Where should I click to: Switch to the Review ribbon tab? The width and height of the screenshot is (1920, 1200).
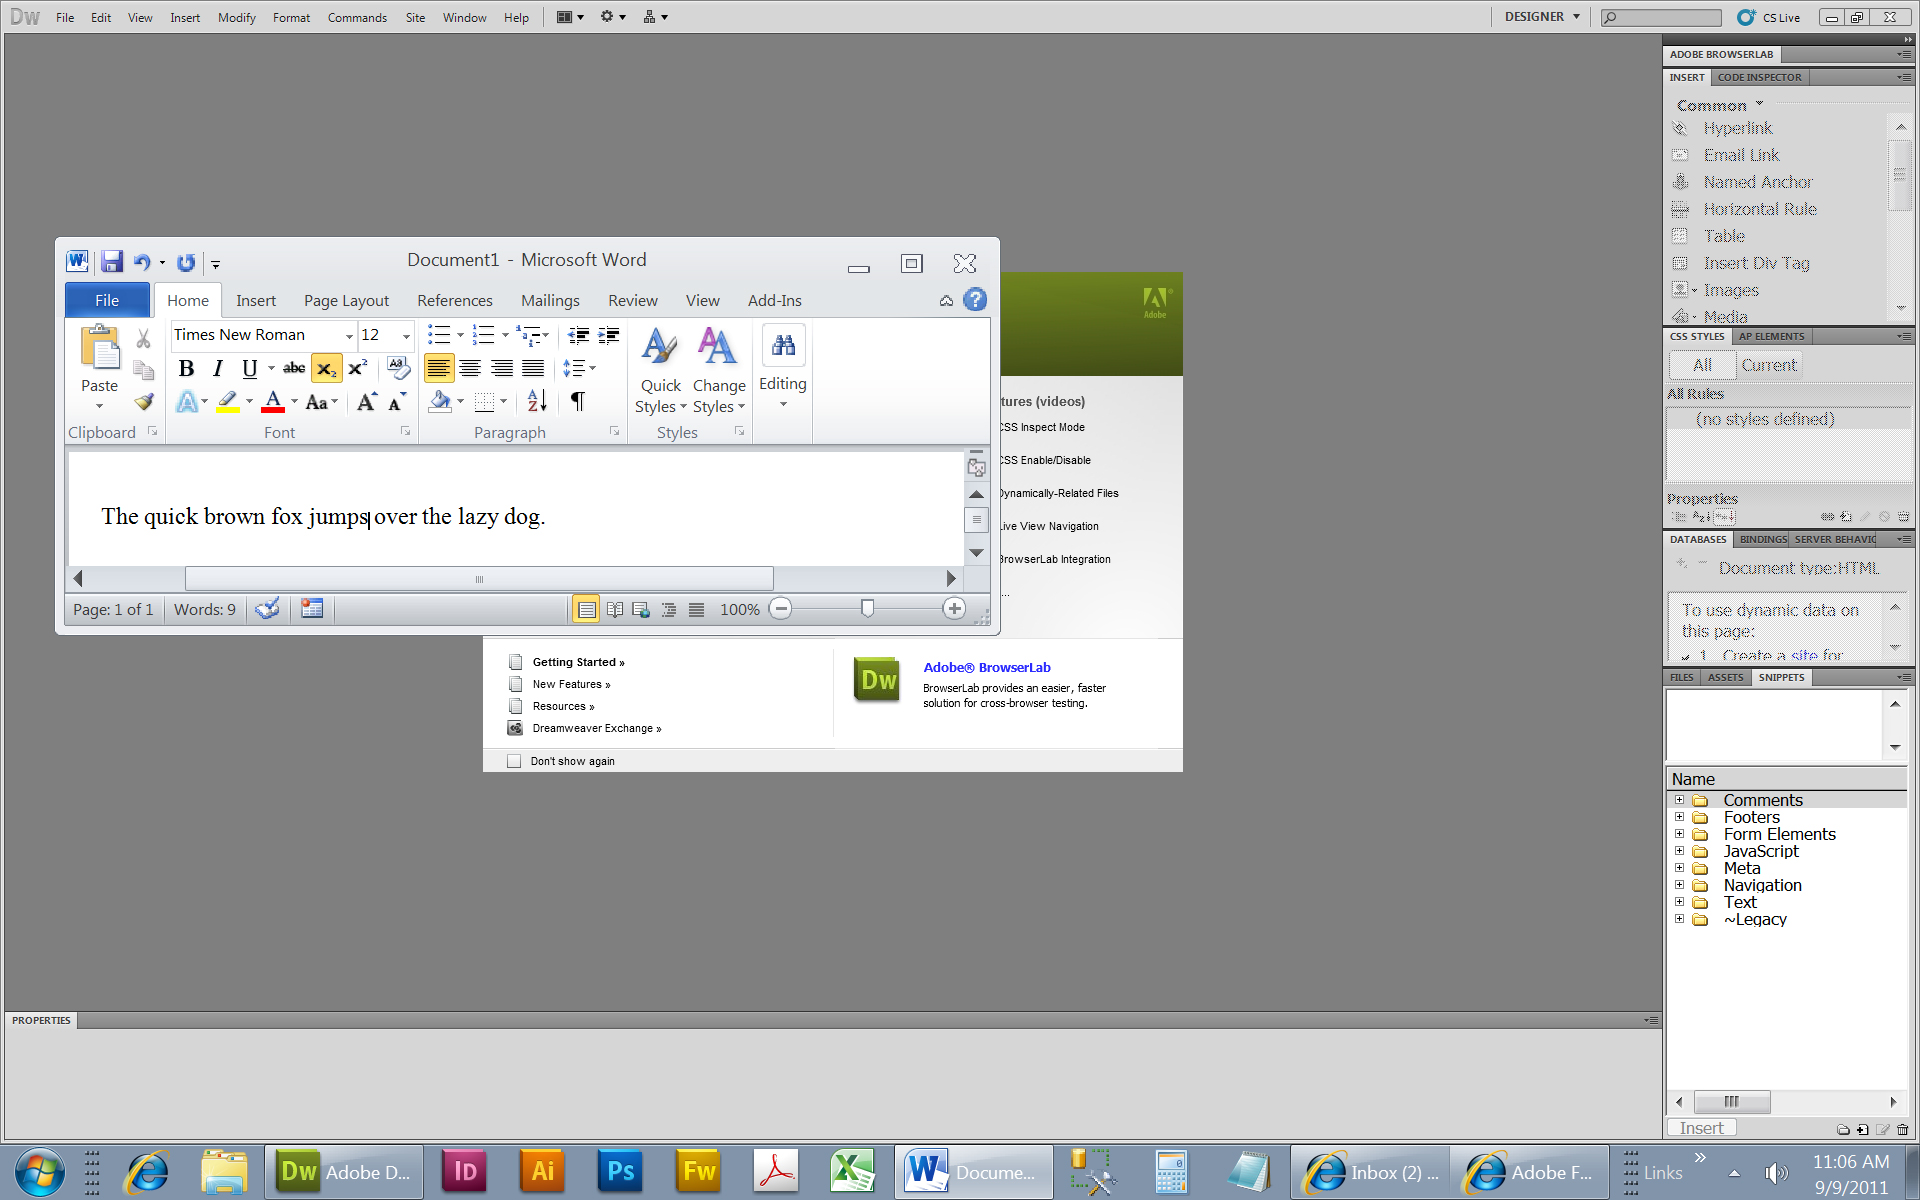pos(632,300)
